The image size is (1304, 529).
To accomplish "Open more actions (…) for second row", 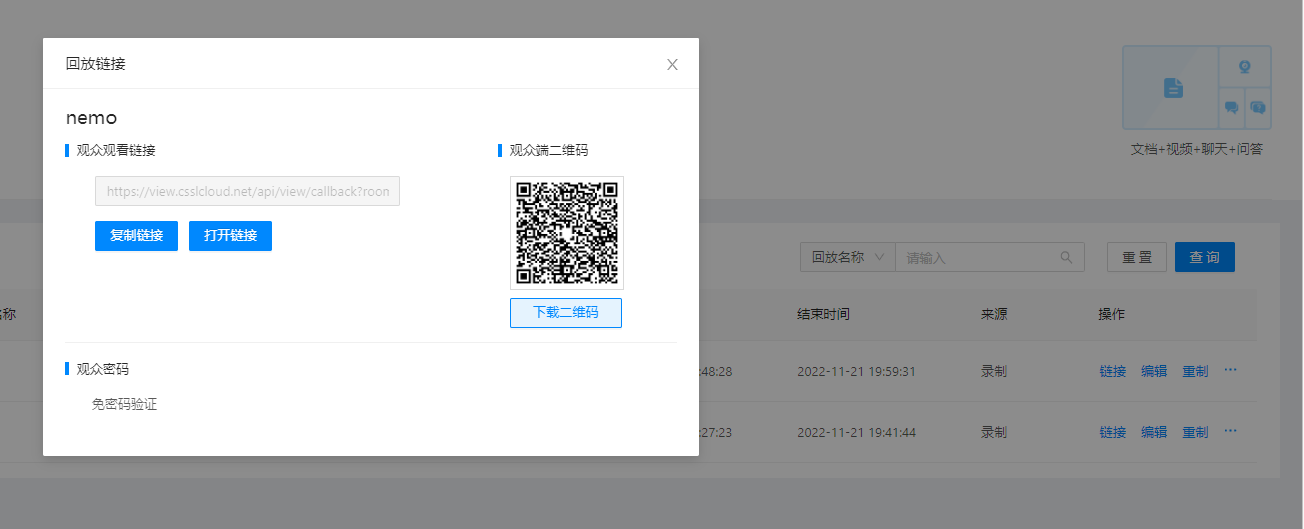I will (x=1230, y=431).
